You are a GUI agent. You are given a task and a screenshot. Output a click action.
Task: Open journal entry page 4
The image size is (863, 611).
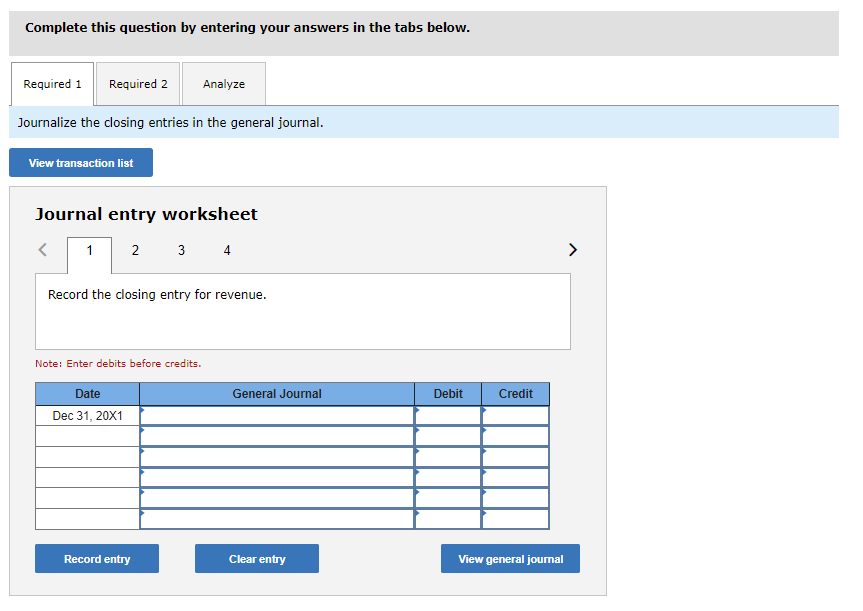(227, 250)
